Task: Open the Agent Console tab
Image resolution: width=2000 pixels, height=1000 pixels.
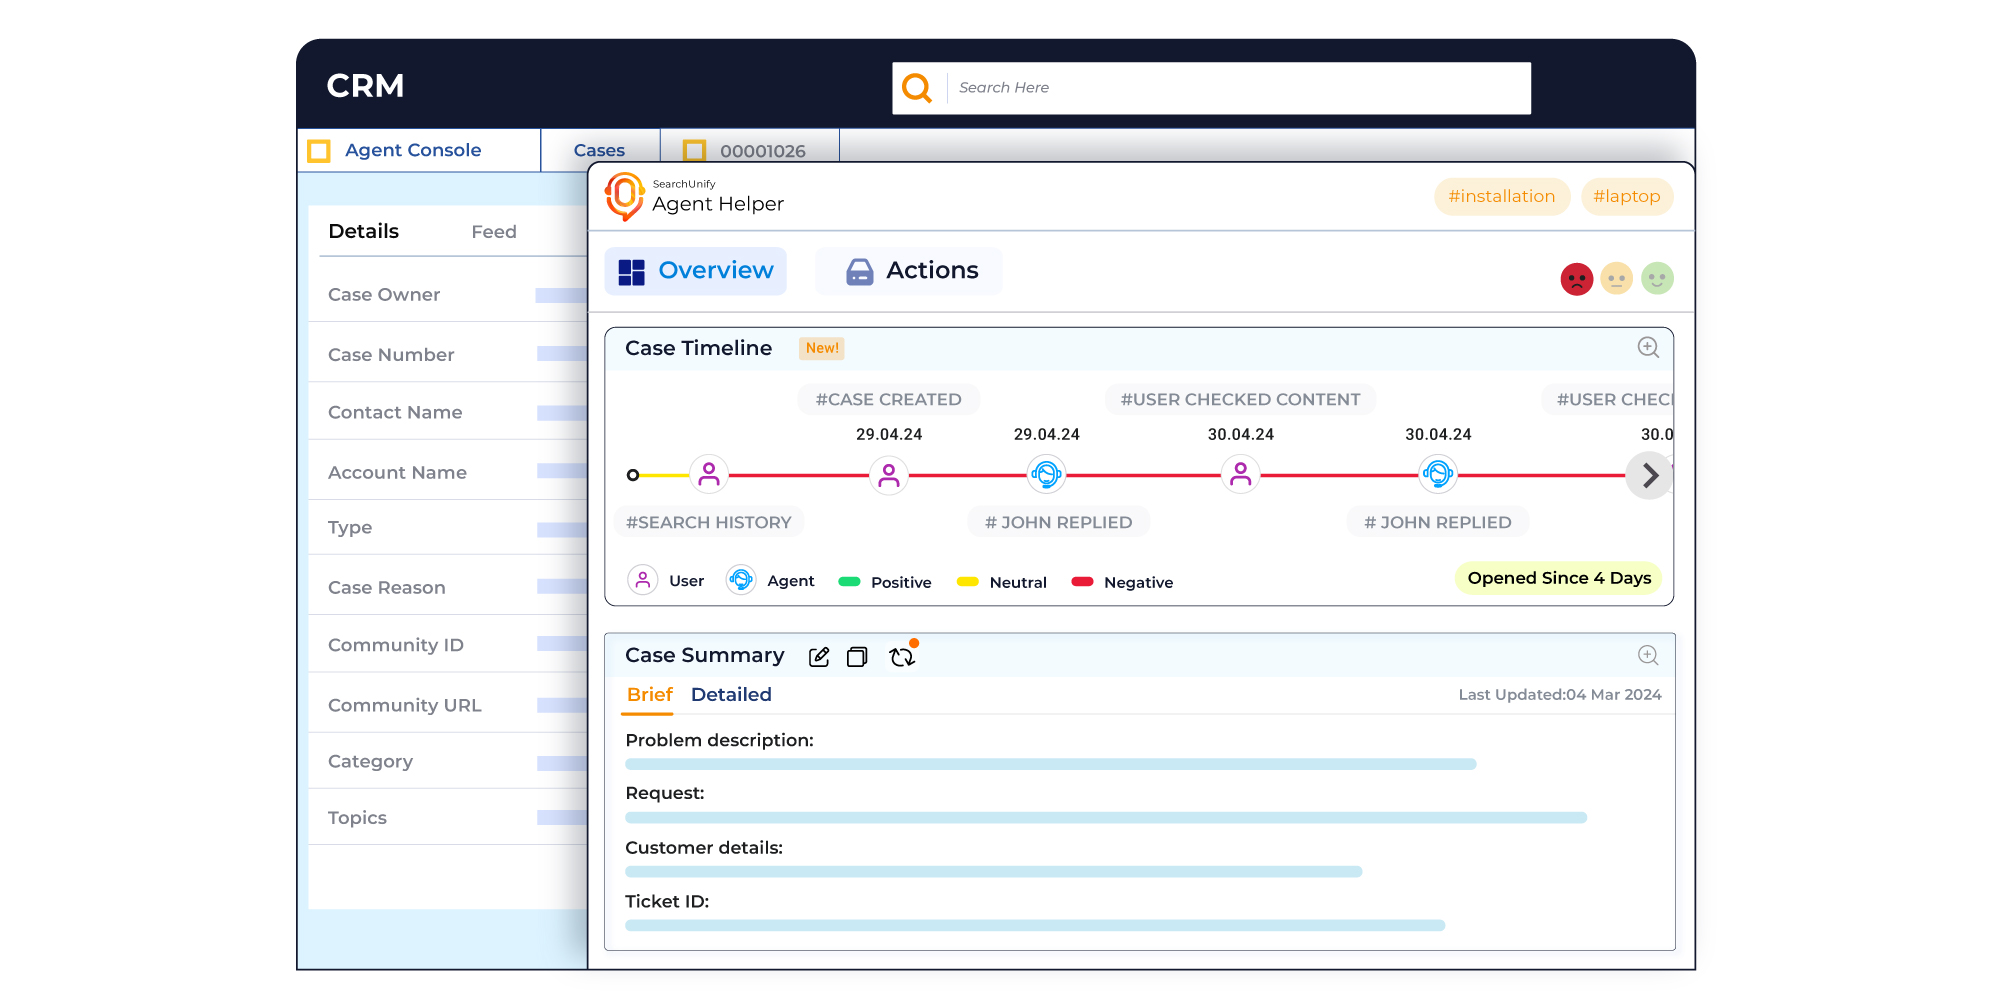Action: point(419,150)
